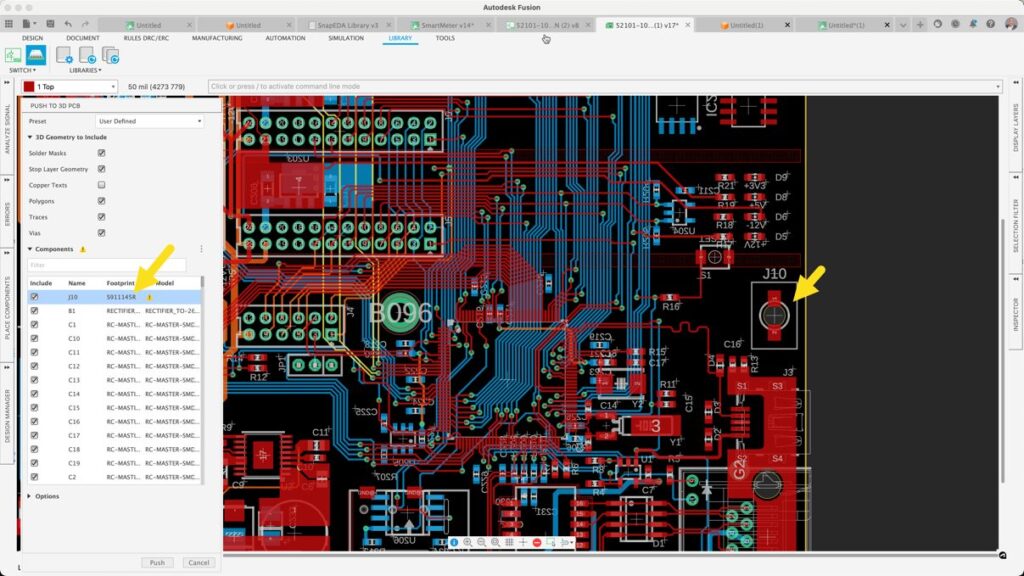Open the DISPLAY LAYERS side panel
1024x576 pixels.
(x=1016, y=129)
